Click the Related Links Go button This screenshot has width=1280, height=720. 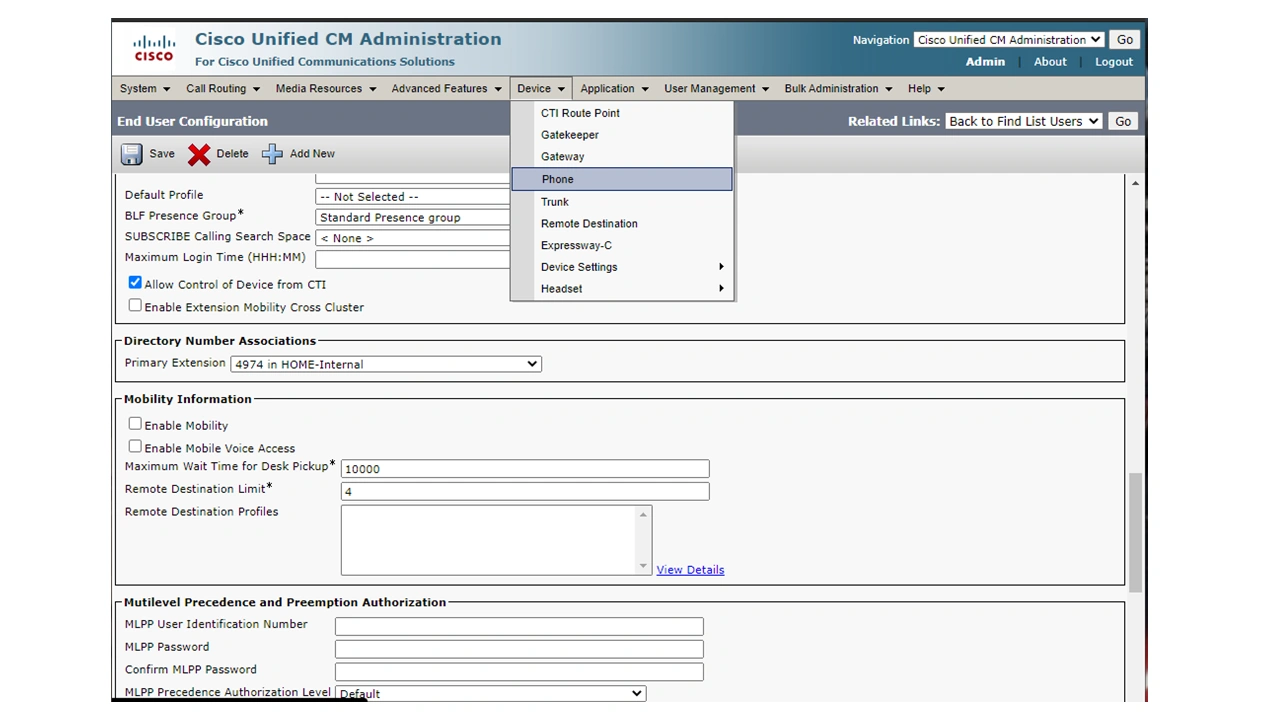pos(1123,121)
